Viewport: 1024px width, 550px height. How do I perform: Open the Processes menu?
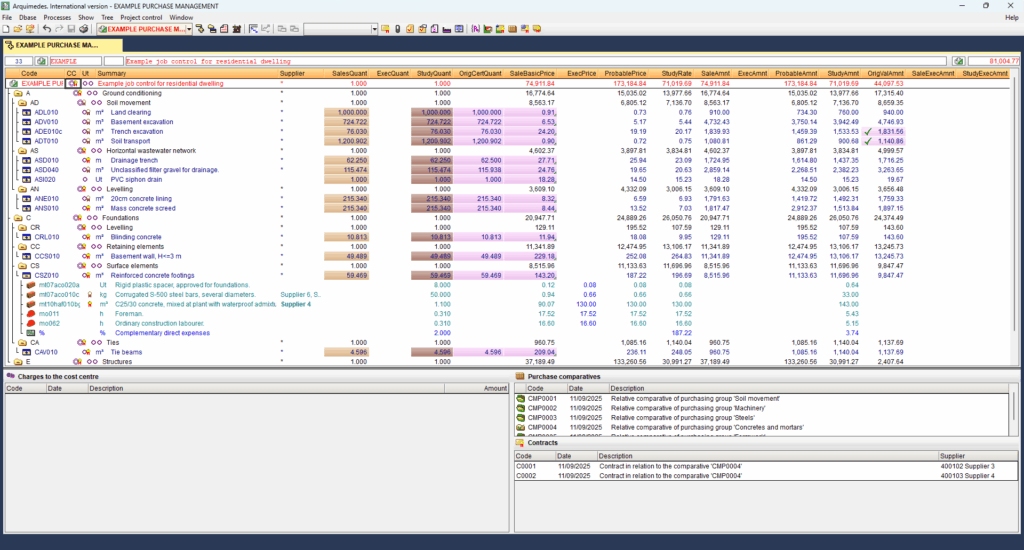coord(57,18)
